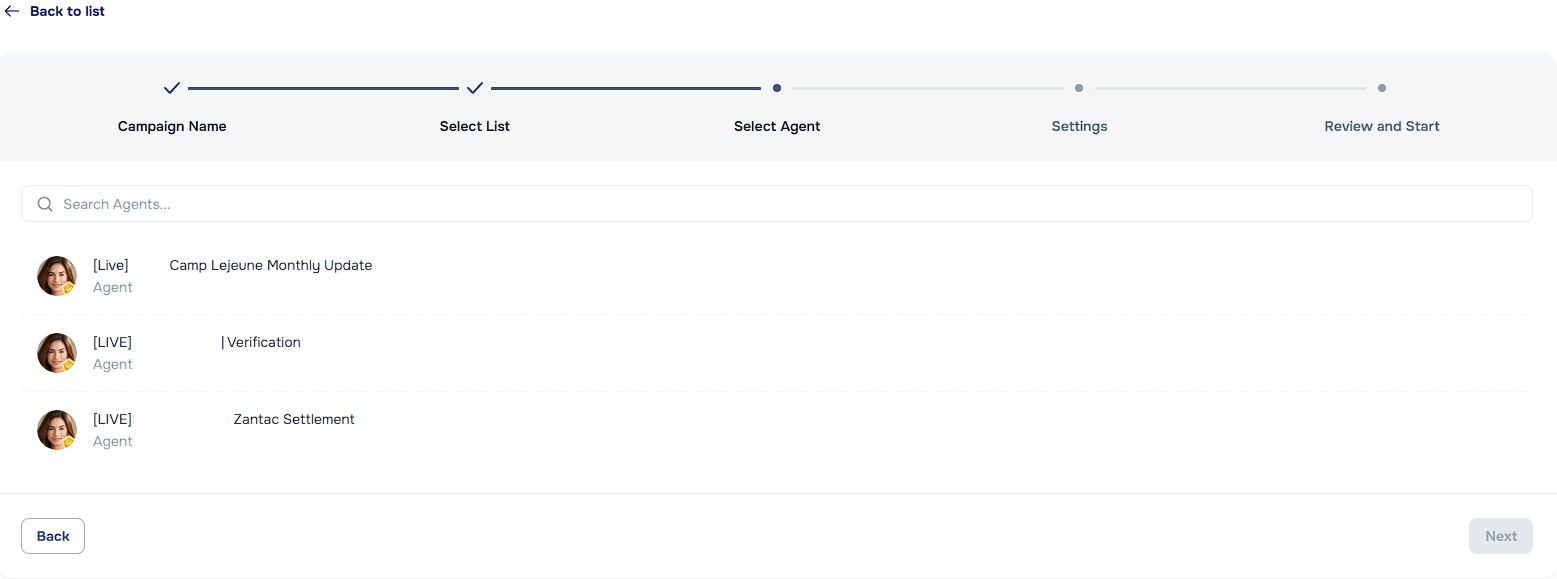Click the Back to list link
The height and width of the screenshot is (579, 1557).
click(x=66, y=11)
